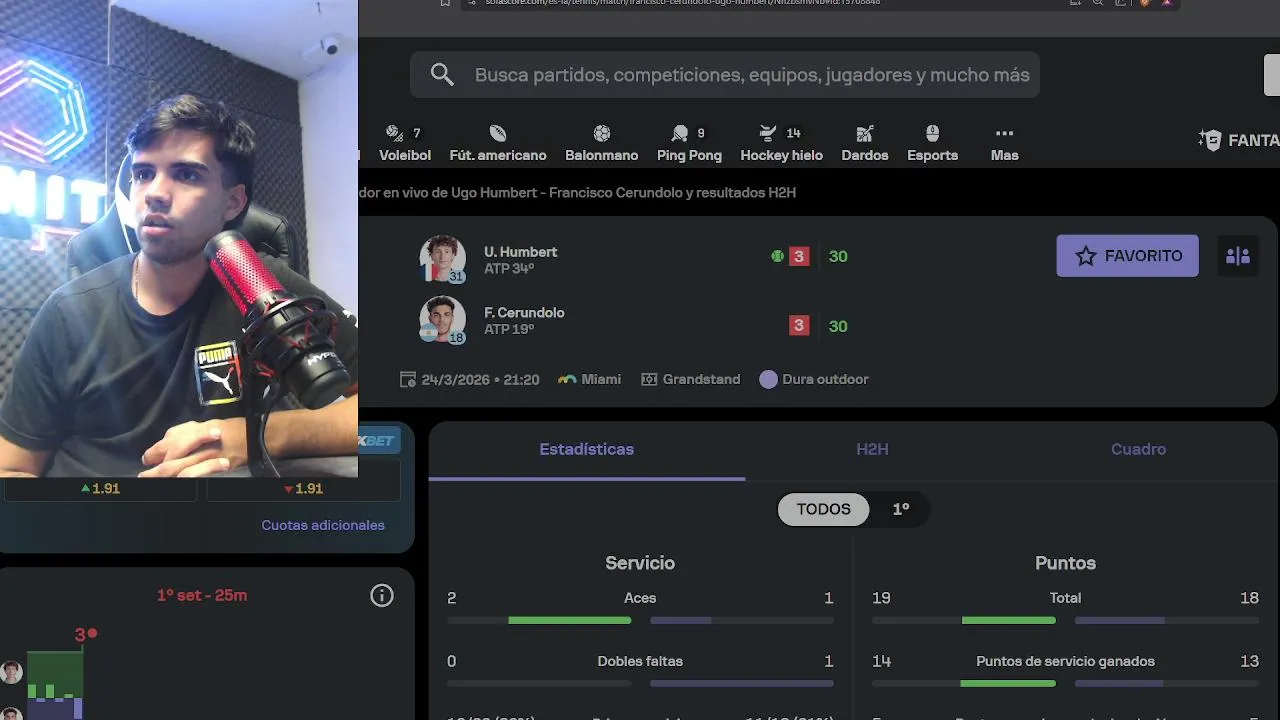Click Cerundolo's green game score 30
The width and height of the screenshot is (1280, 720).
[838, 326]
